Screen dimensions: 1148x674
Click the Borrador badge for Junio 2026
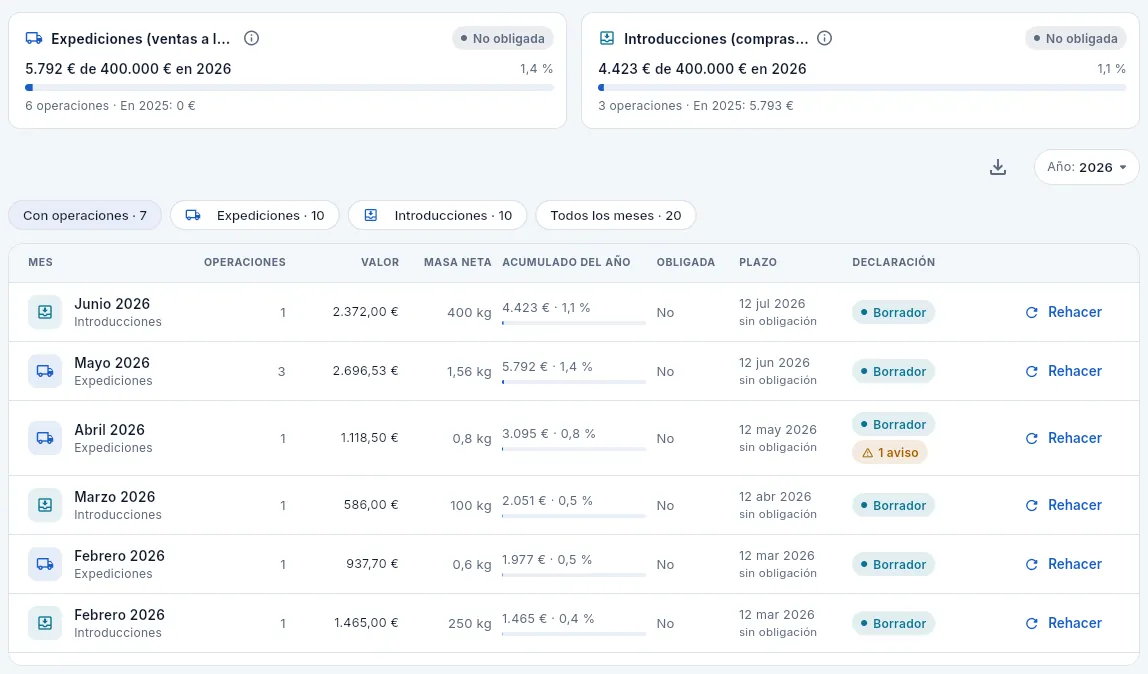coord(893,312)
